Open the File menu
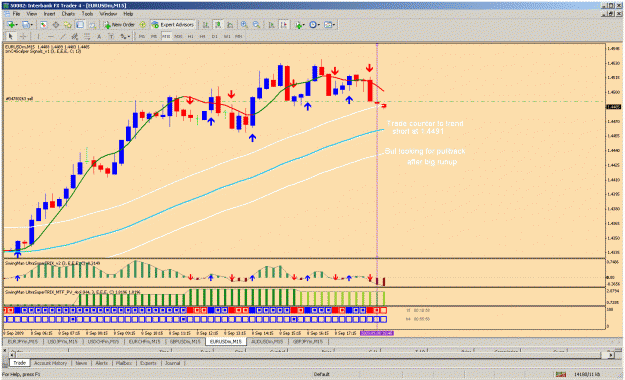Image resolution: width=625 pixels, height=380 pixels. pyautogui.click(x=16, y=14)
